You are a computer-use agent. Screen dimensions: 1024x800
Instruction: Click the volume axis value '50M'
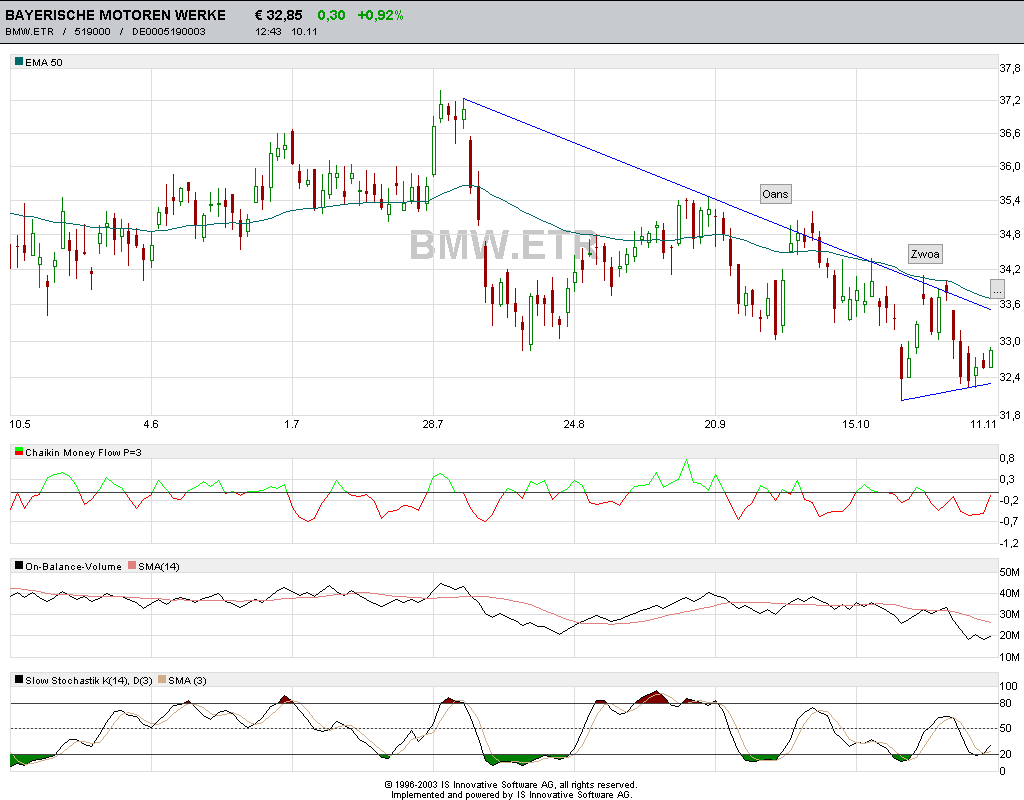pos(1010,573)
